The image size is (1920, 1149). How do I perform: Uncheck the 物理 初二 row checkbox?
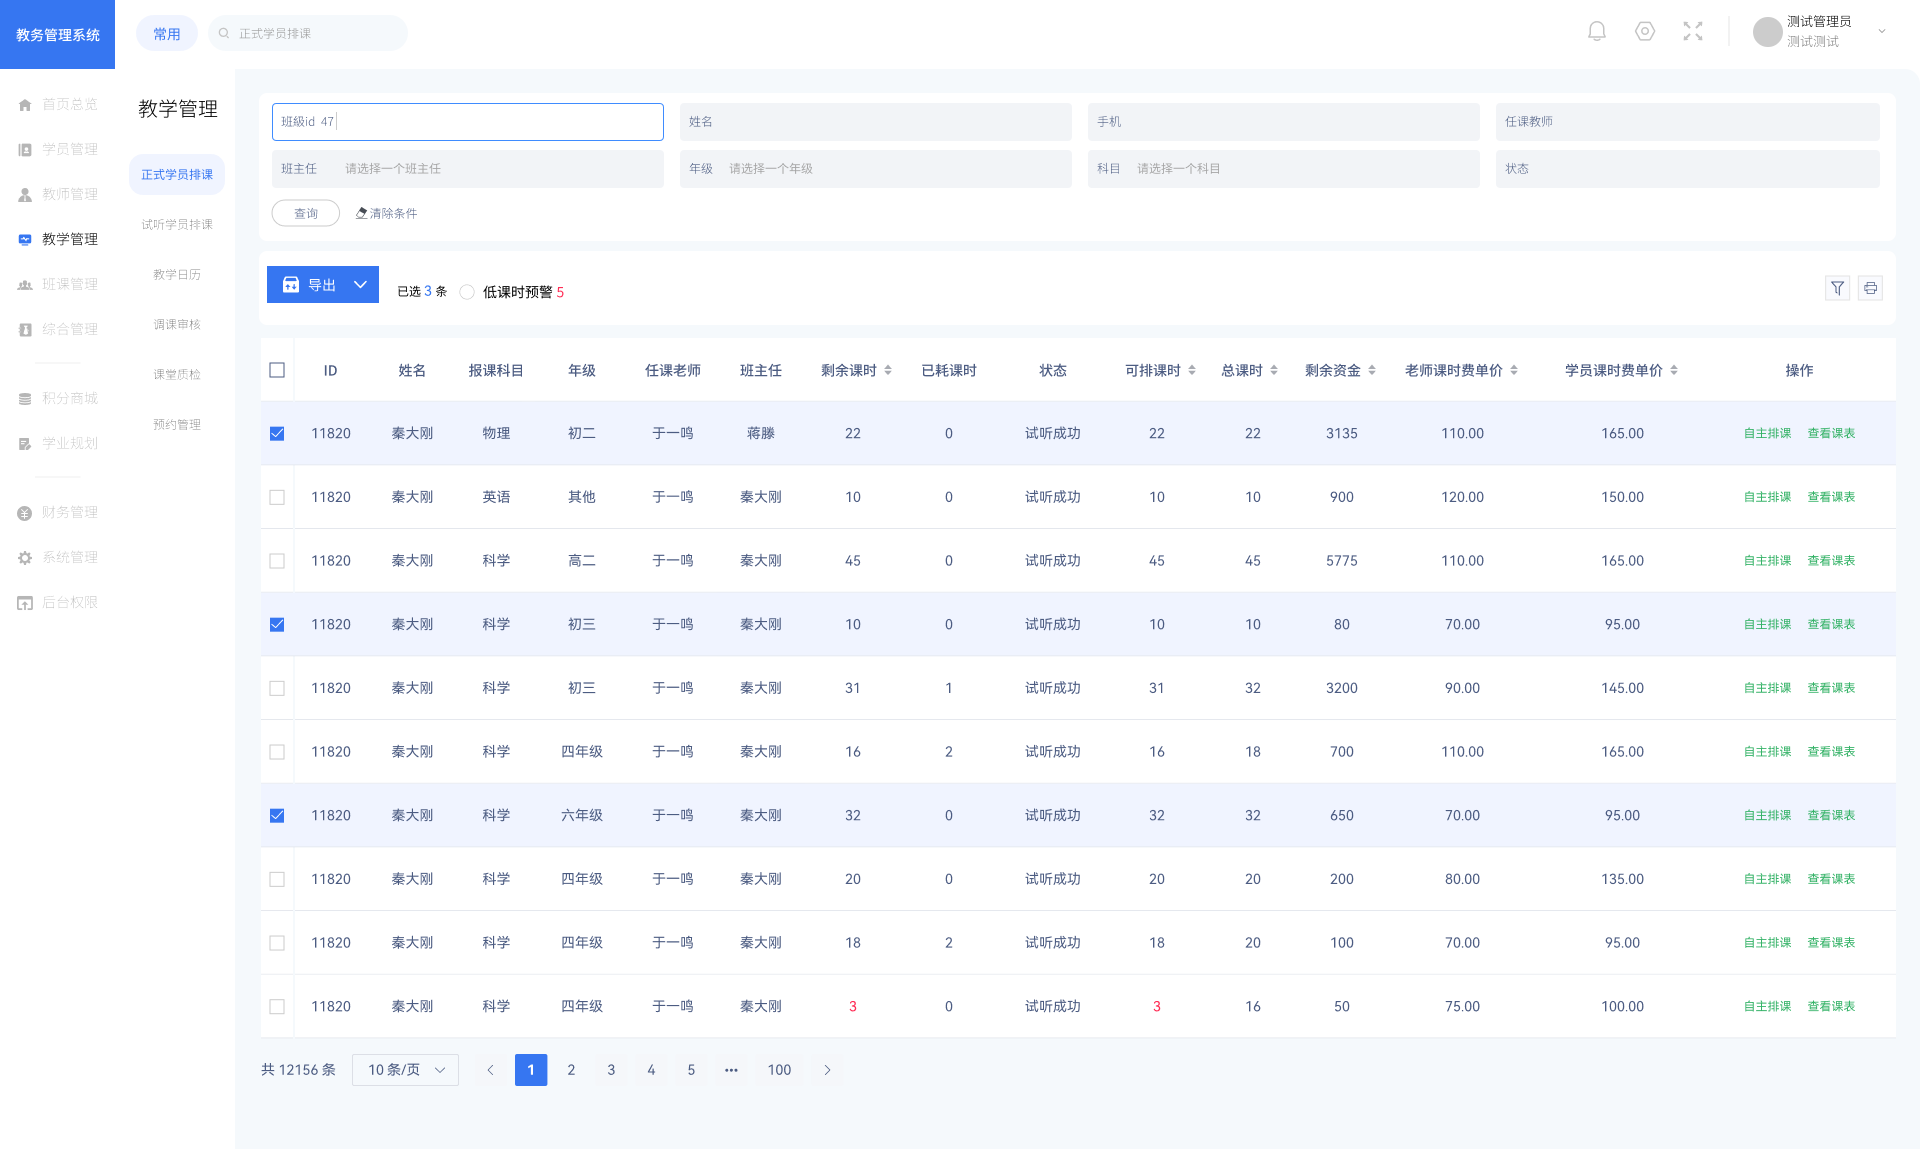pos(277,433)
